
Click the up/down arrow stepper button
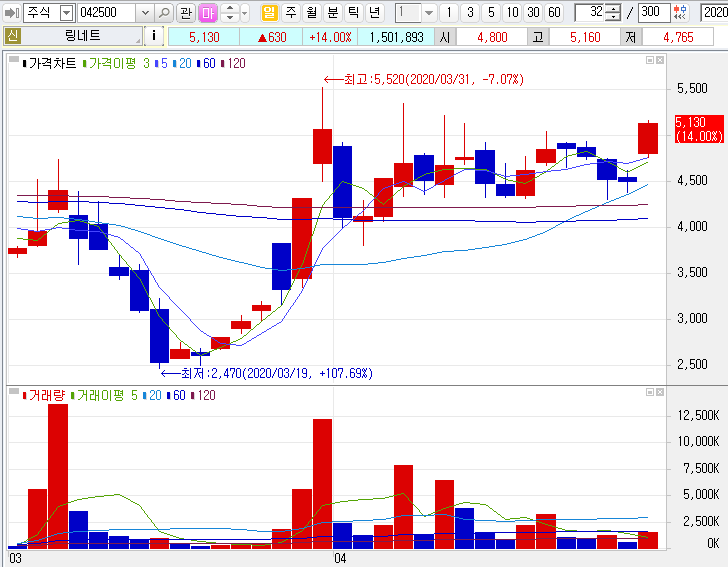pyautogui.click(x=229, y=13)
